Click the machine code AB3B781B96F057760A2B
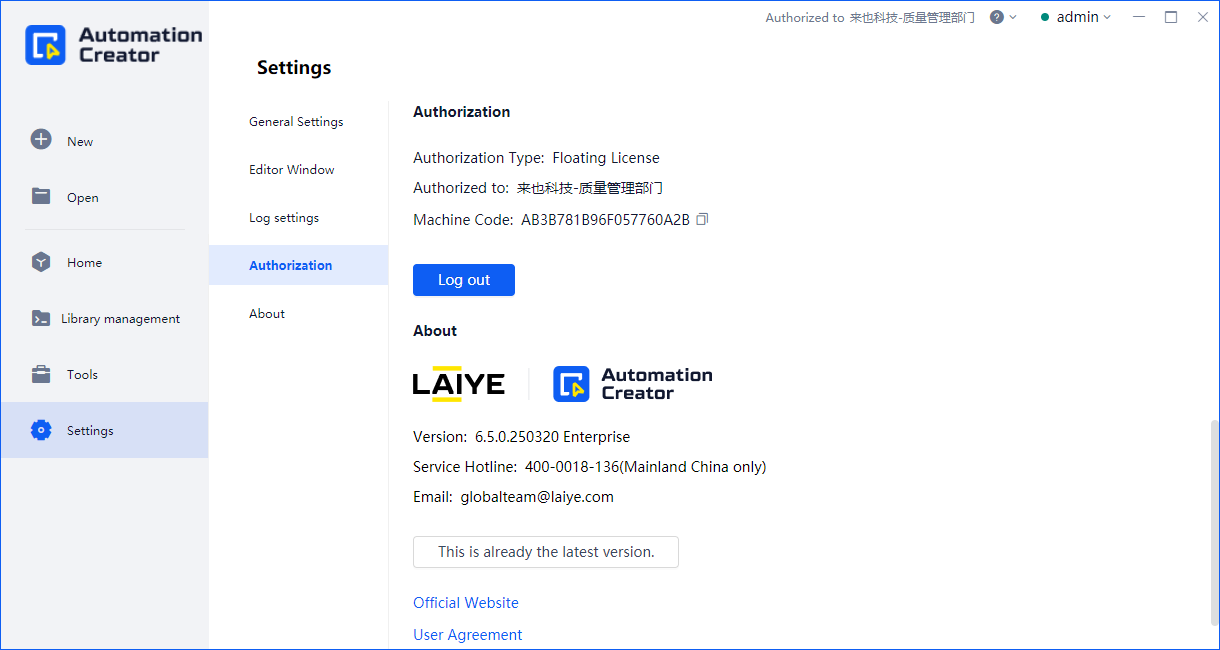 tap(606, 220)
